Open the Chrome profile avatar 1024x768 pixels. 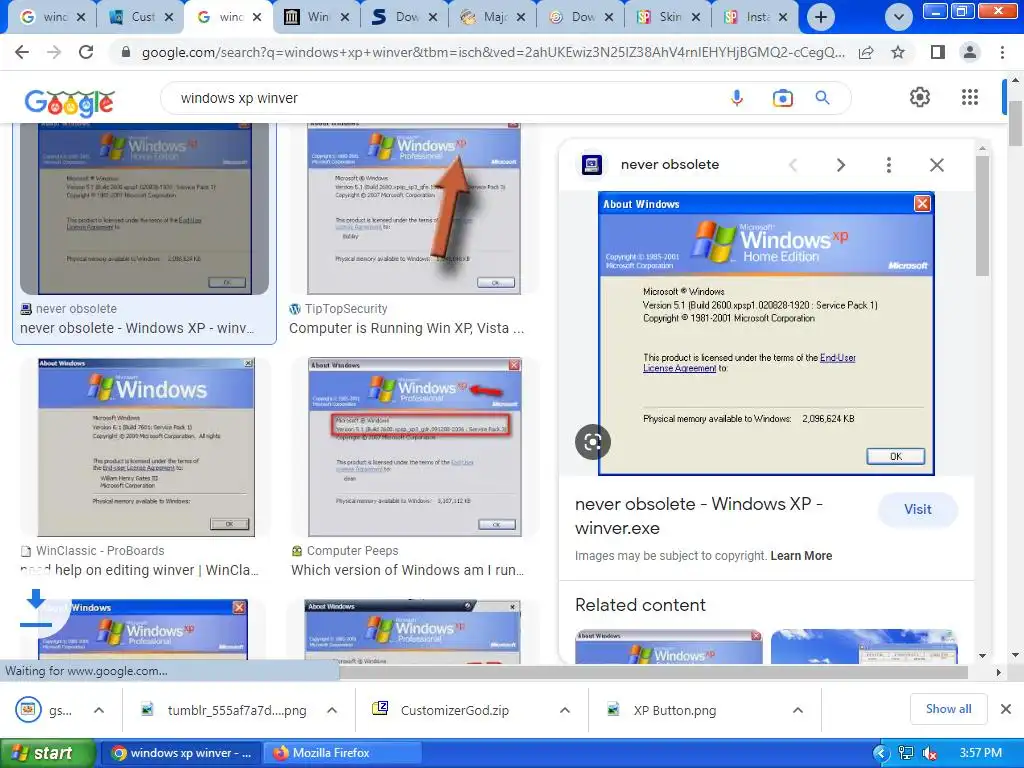[970, 52]
